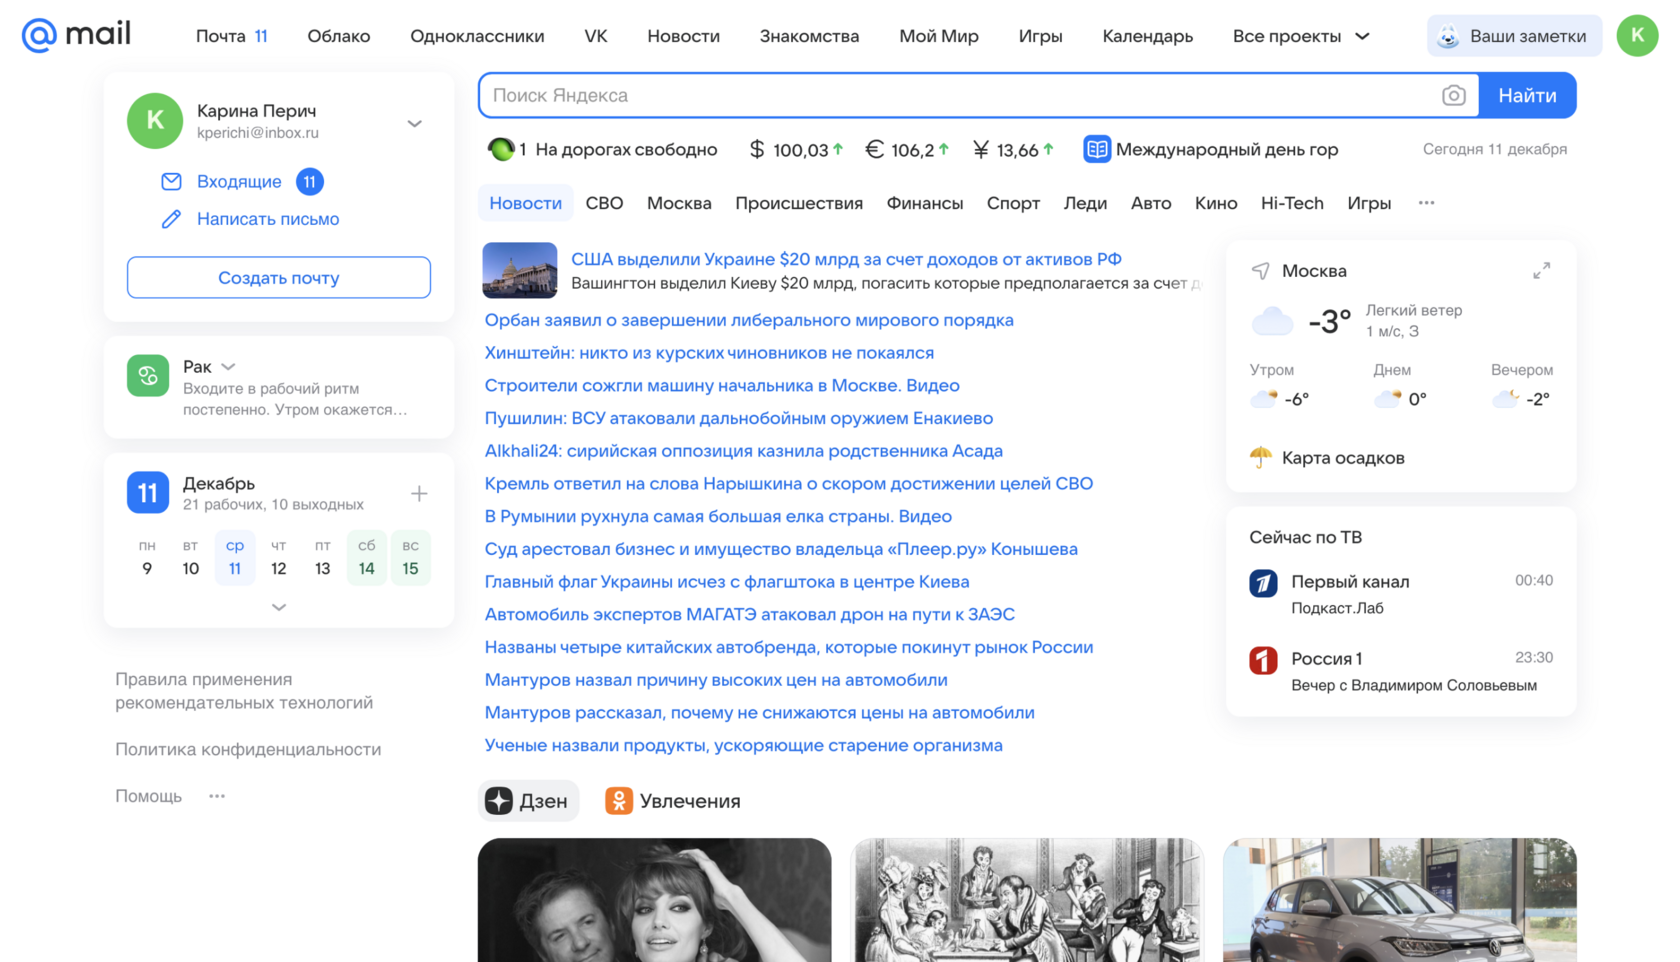Click the Карта осадков link

(x=1343, y=458)
